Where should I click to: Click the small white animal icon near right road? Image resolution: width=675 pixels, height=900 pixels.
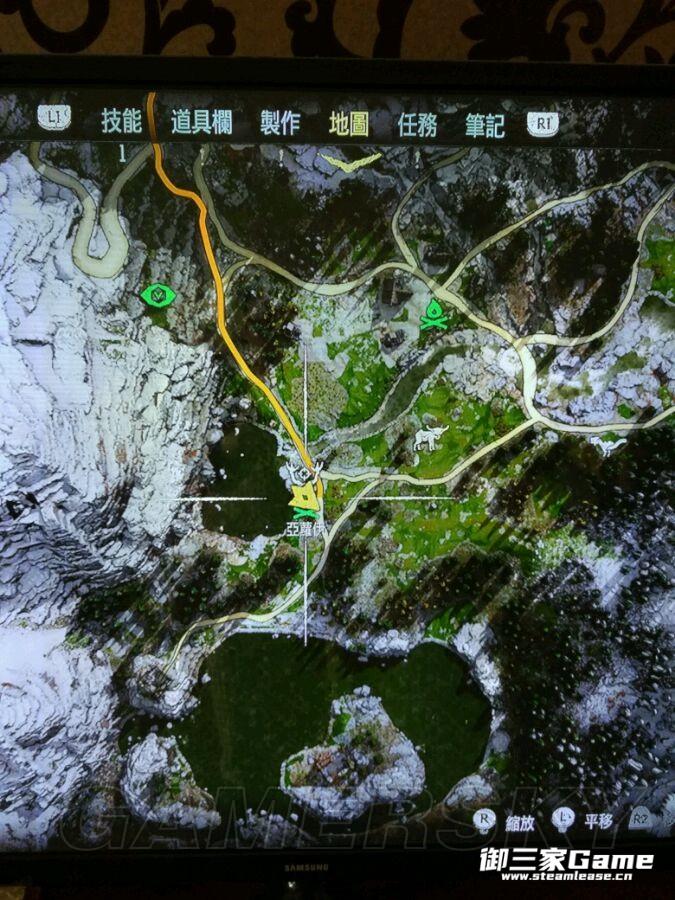(x=607, y=445)
